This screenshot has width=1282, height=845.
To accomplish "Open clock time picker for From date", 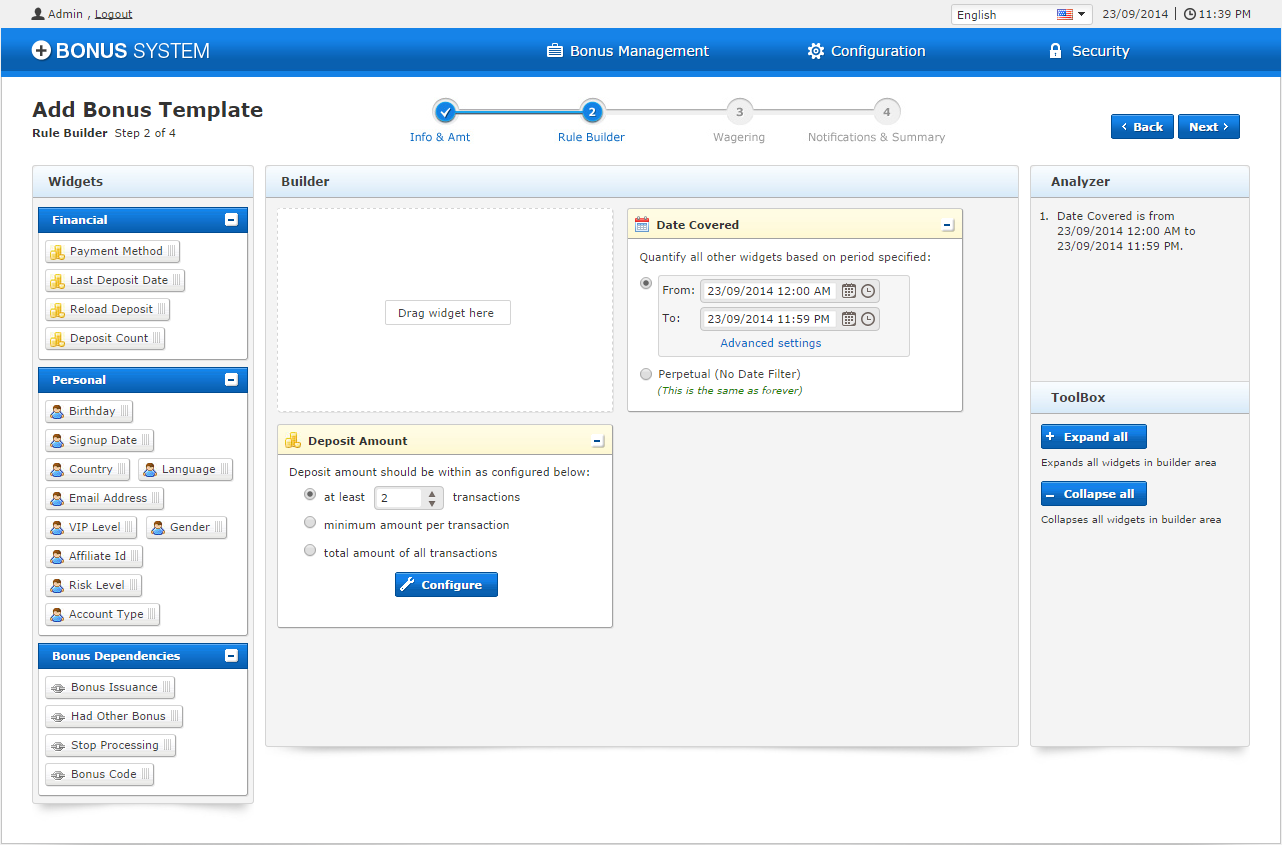I will [868, 291].
